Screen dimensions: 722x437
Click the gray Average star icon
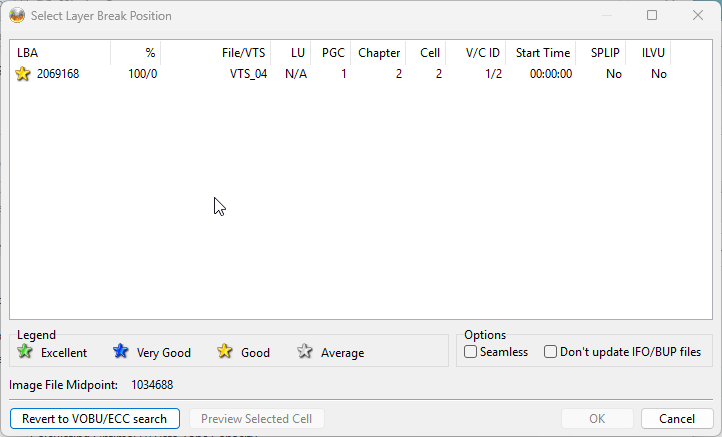pos(304,351)
